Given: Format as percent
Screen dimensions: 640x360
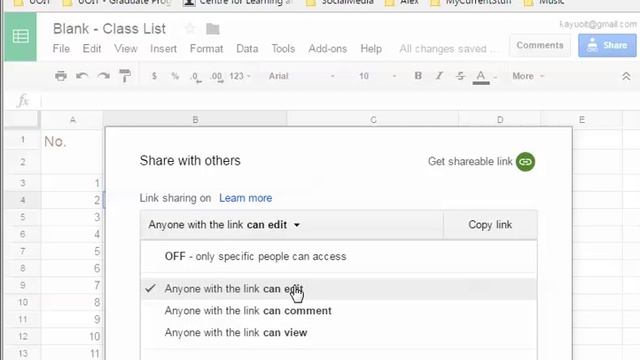Looking at the screenshot, I should click(175, 76).
